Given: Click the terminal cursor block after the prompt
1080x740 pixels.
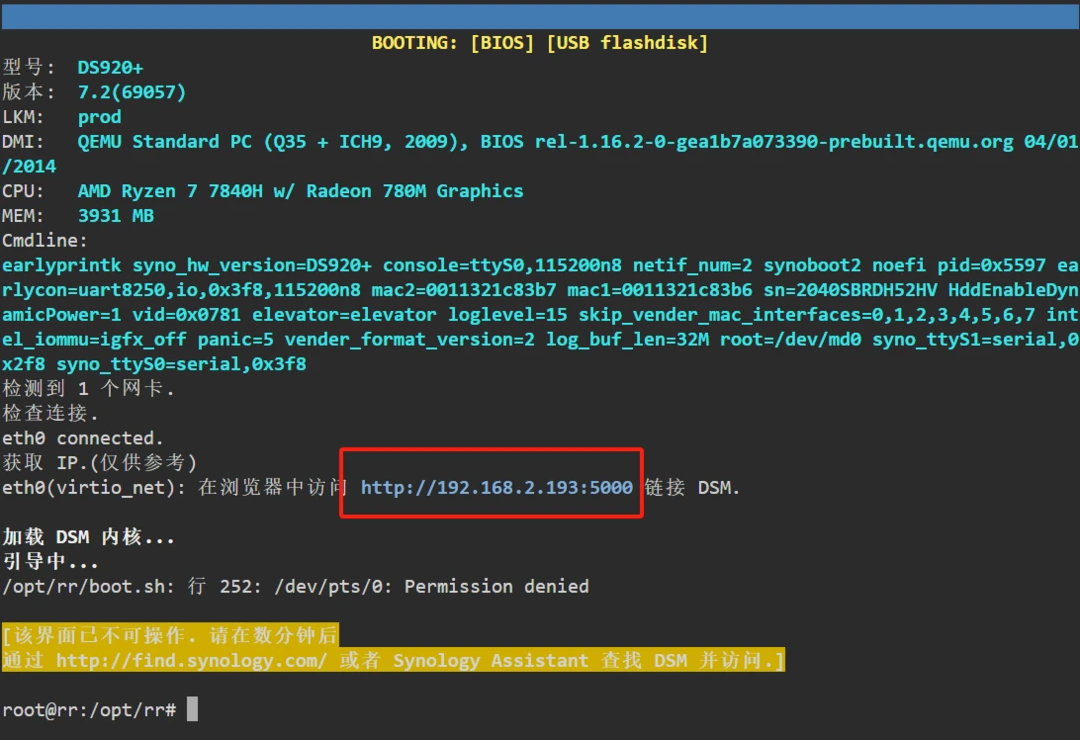Looking at the screenshot, I should (x=192, y=709).
